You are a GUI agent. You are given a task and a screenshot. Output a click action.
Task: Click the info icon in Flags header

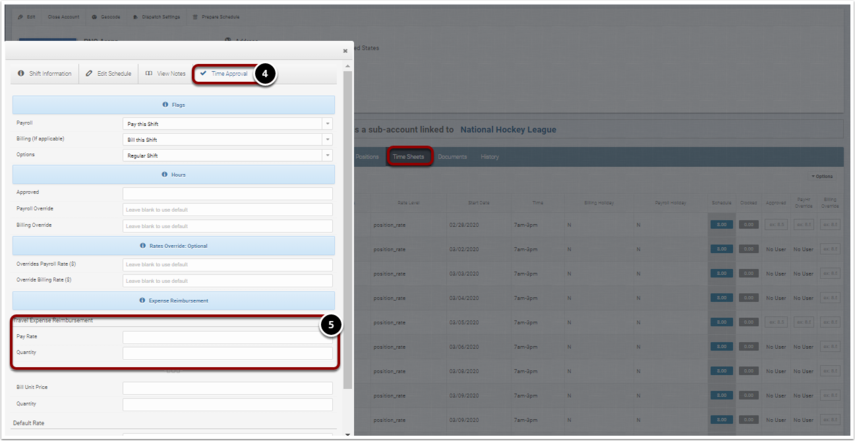click(x=165, y=105)
